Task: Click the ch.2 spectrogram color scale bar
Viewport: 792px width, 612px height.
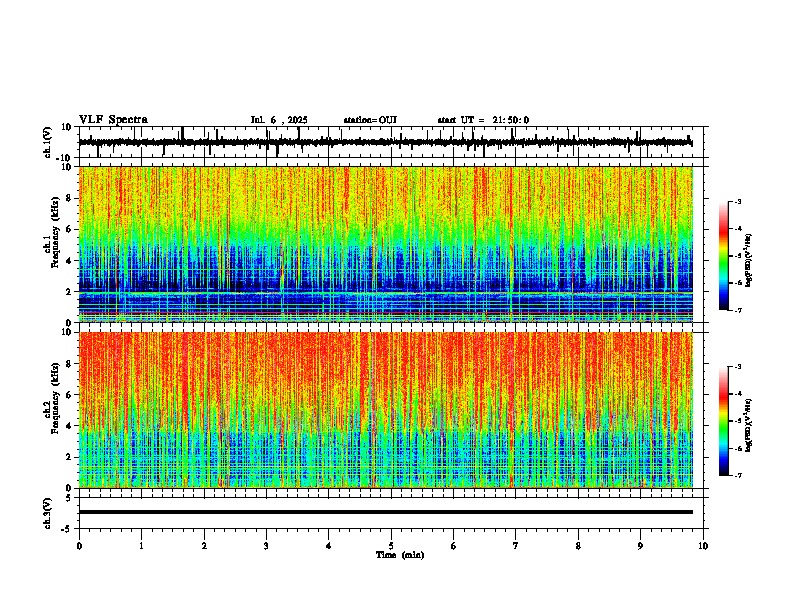Action: 724,421
